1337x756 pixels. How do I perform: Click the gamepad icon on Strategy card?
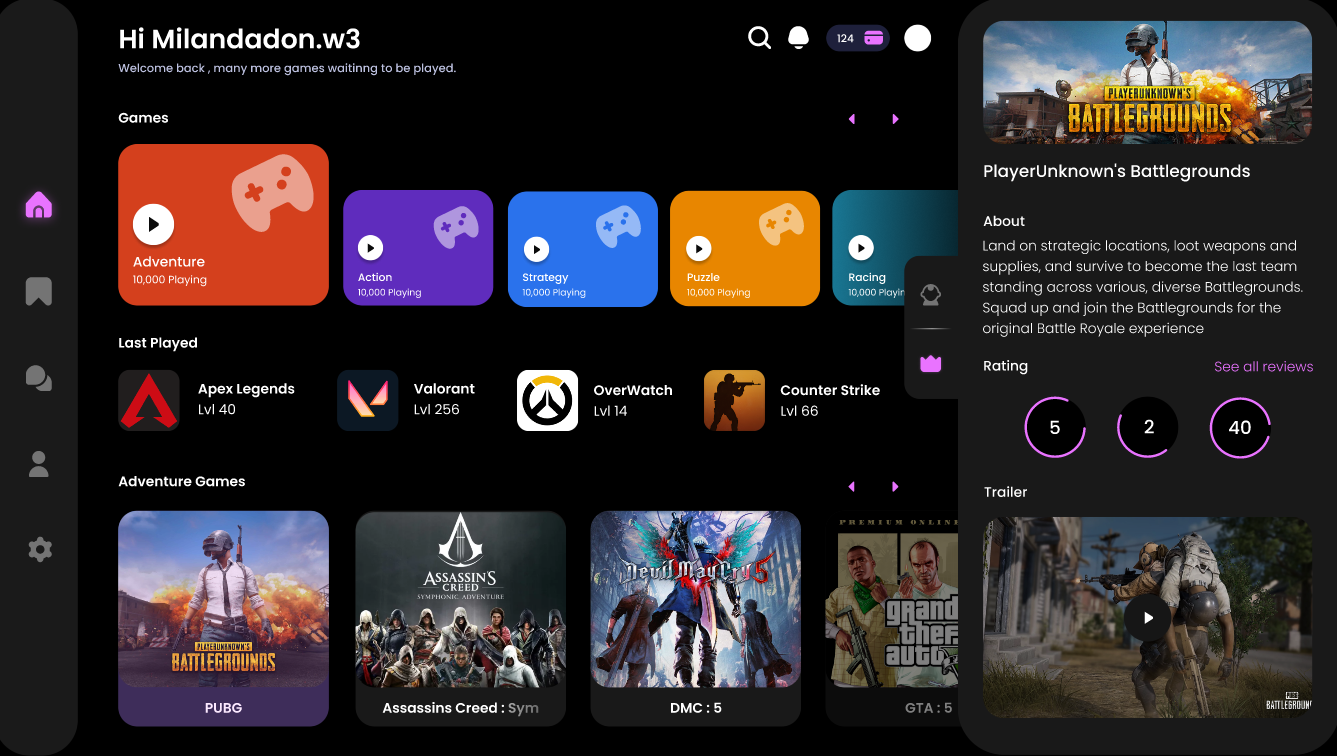(619, 226)
